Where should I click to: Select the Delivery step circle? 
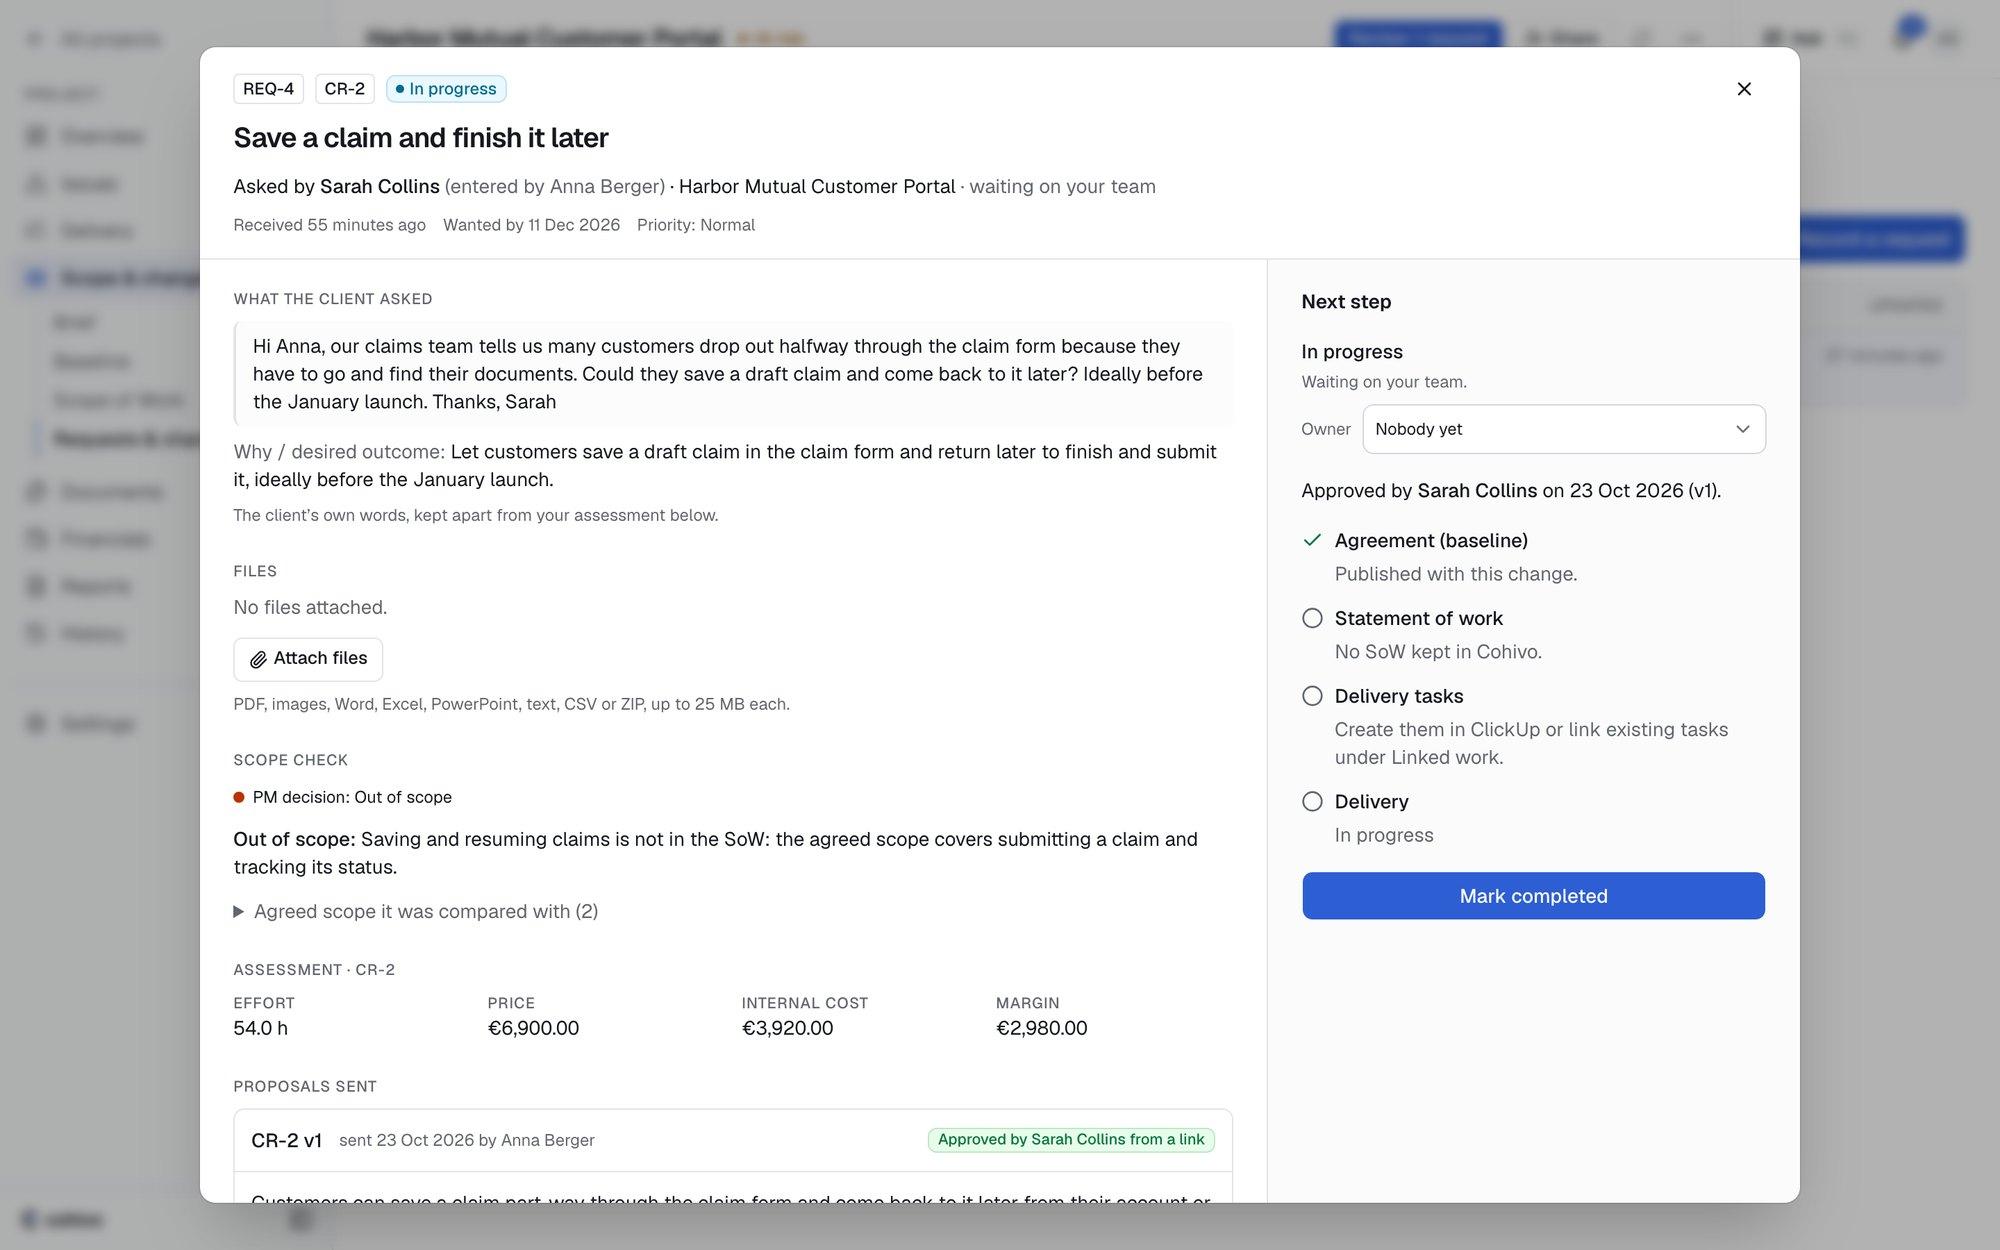pyautogui.click(x=1312, y=801)
